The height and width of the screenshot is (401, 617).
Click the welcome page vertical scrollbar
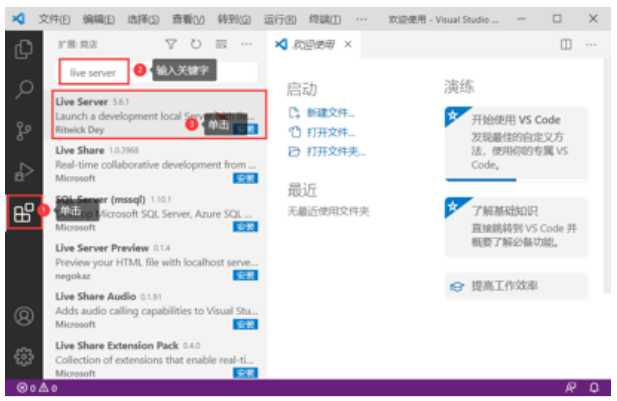(607, 175)
